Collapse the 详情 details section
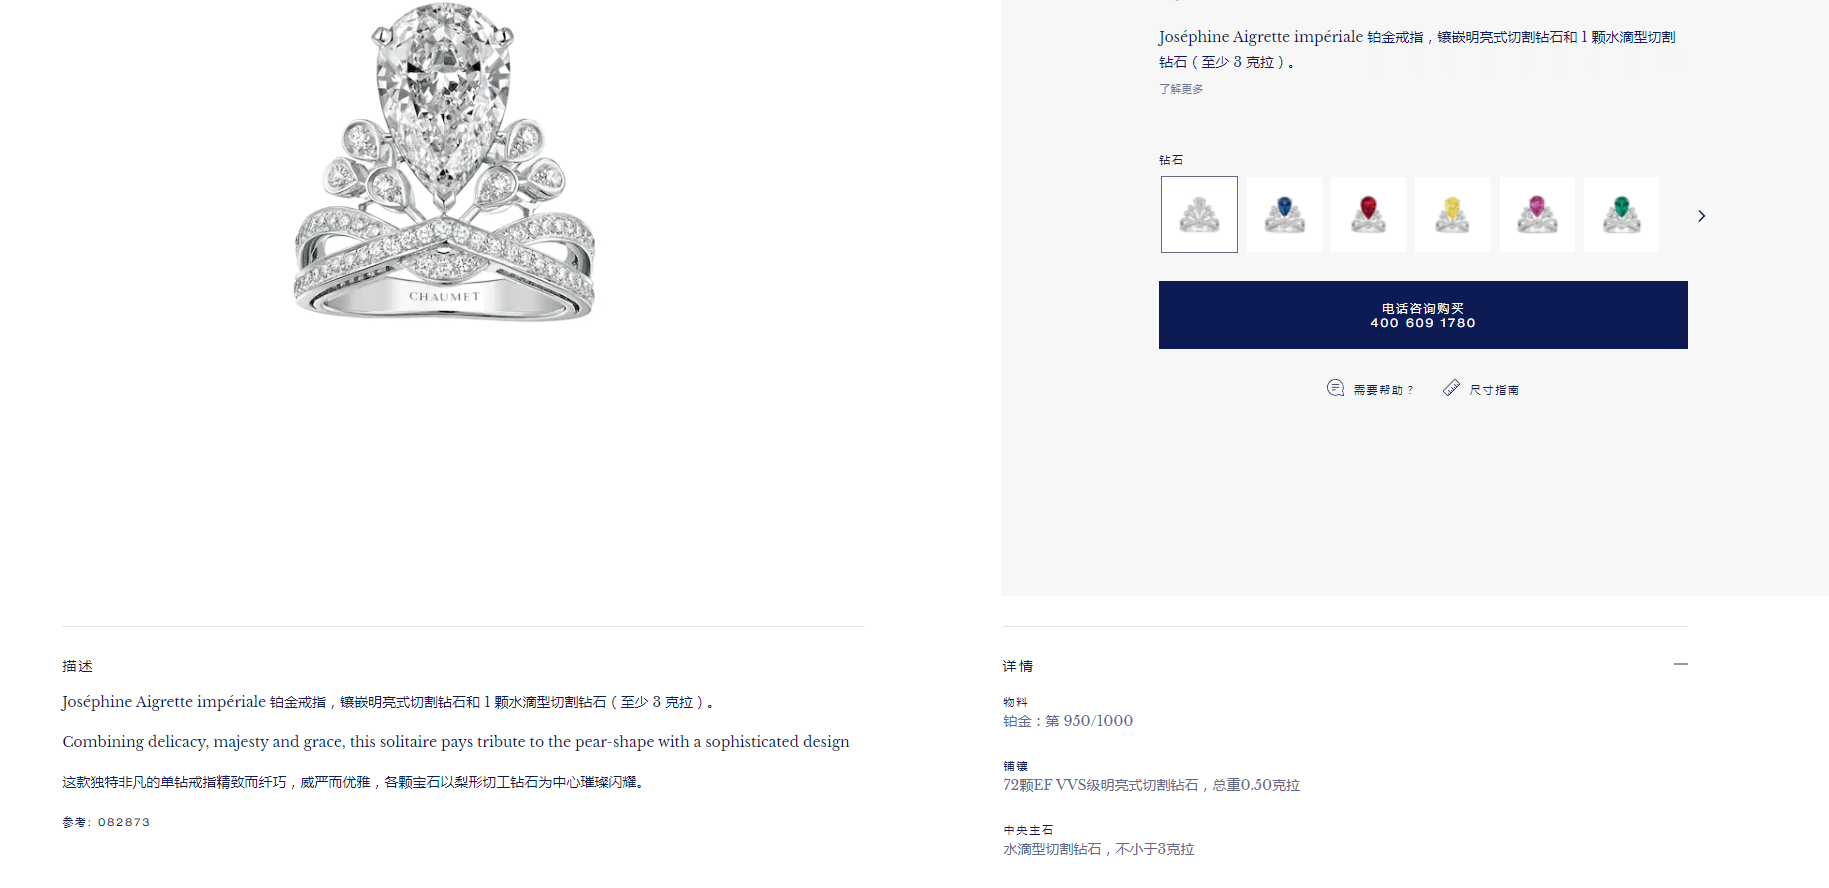 [1681, 664]
